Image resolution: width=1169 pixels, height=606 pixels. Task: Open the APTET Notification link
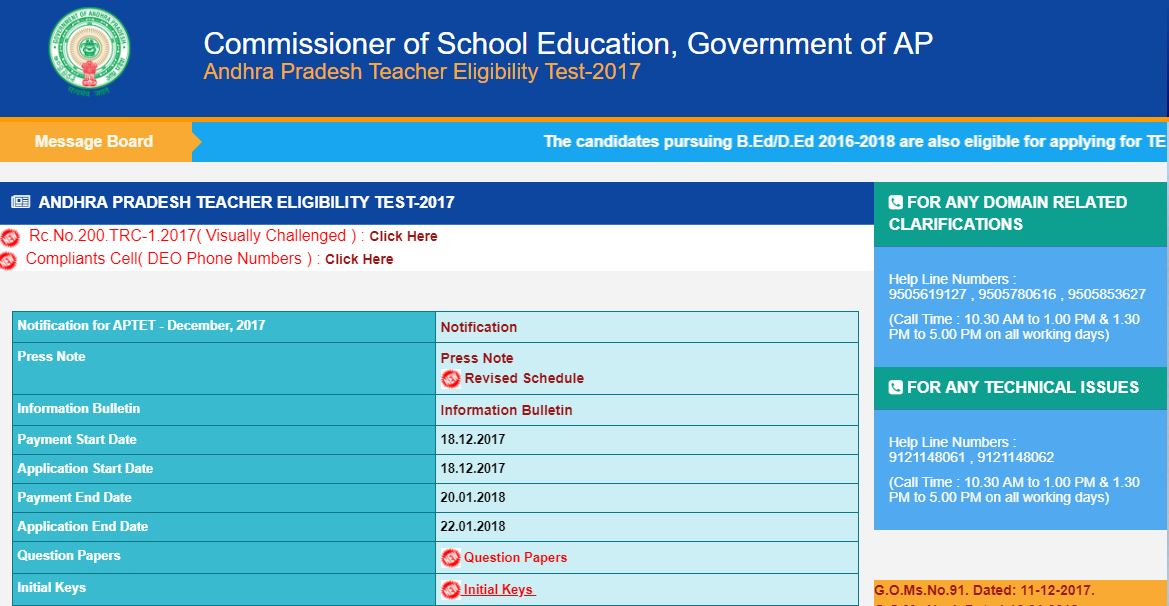[x=478, y=327]
